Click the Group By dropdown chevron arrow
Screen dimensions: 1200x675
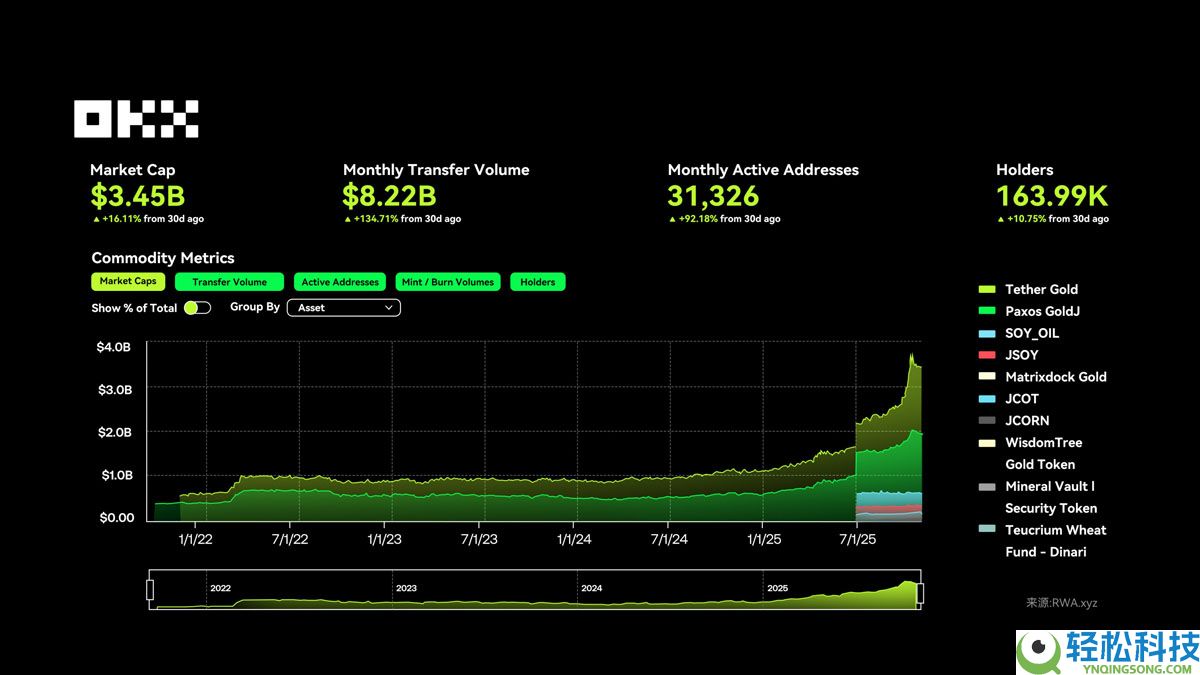[x=389, y=308]
